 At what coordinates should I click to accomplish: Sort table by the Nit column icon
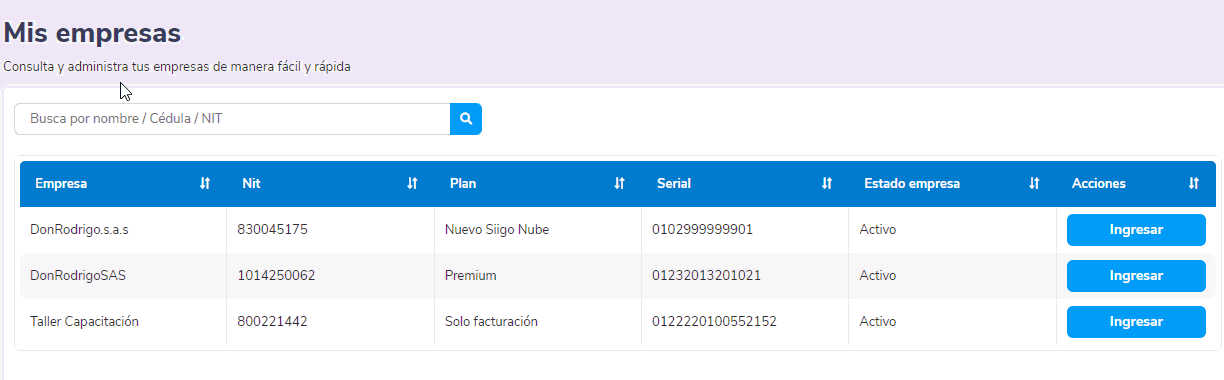[x=412, y=184]
